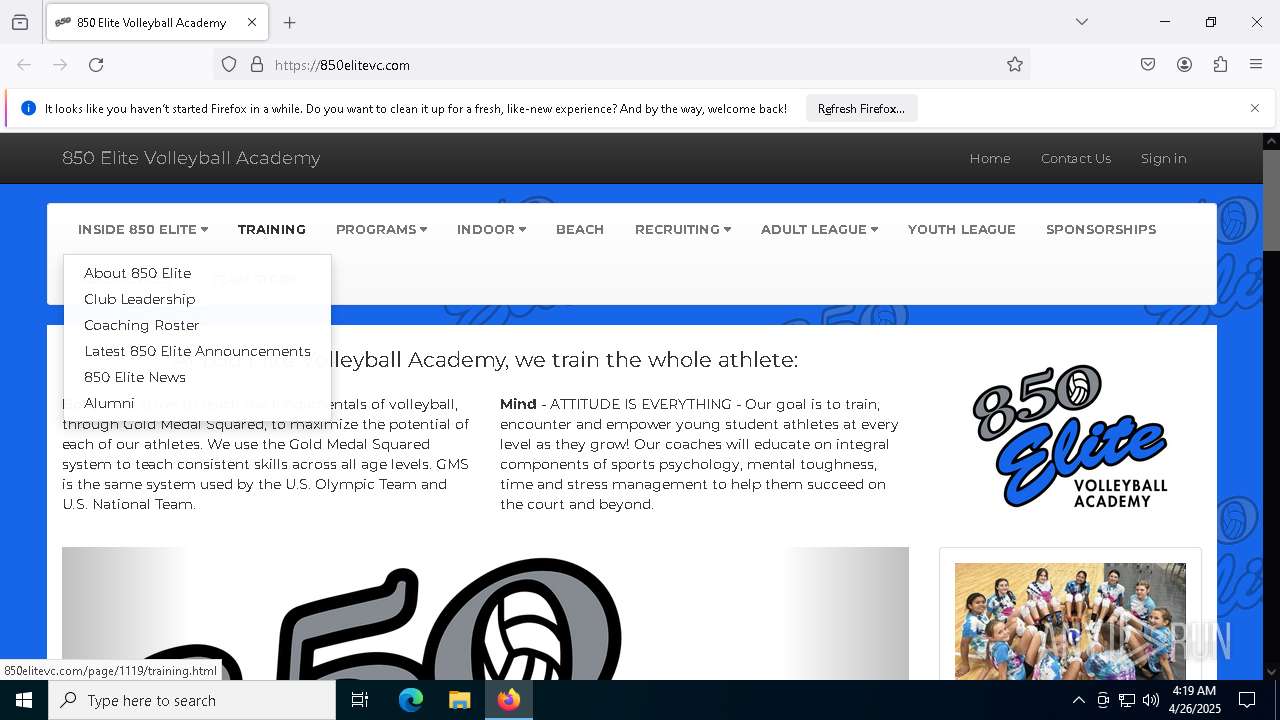
Task: Expand the RECRUITING dropdown menu
Action: (x=683, y=229)
